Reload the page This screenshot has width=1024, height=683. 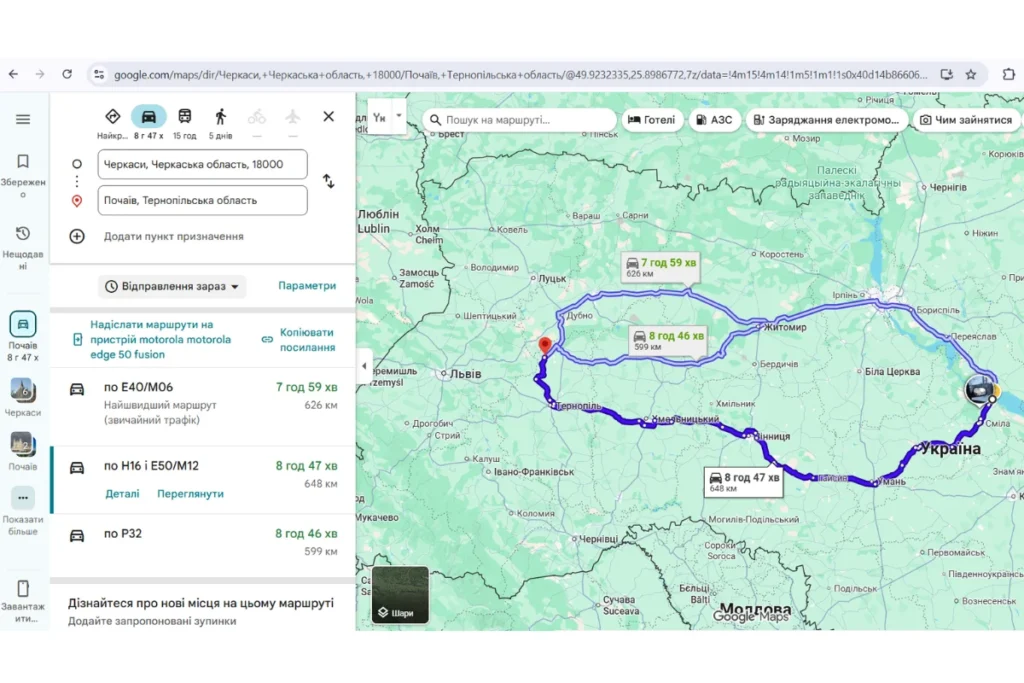tap(67, 74)
